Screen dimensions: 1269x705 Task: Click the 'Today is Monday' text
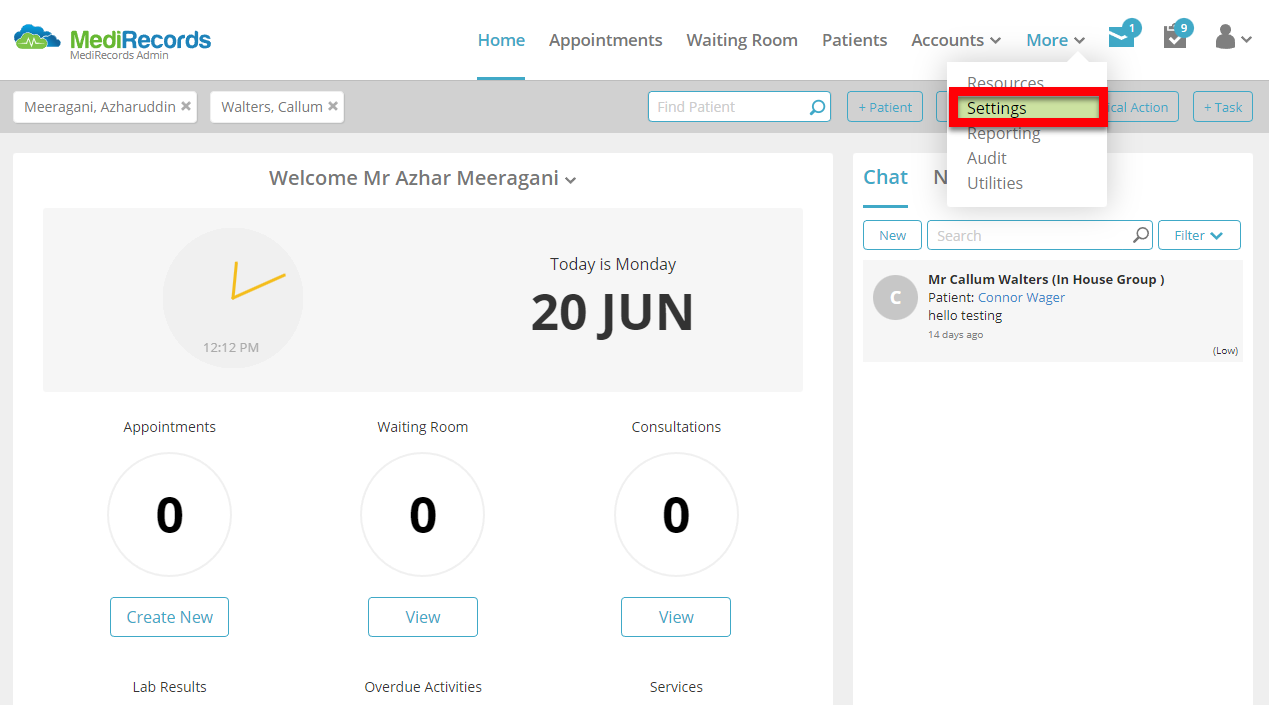click(613, 264)
